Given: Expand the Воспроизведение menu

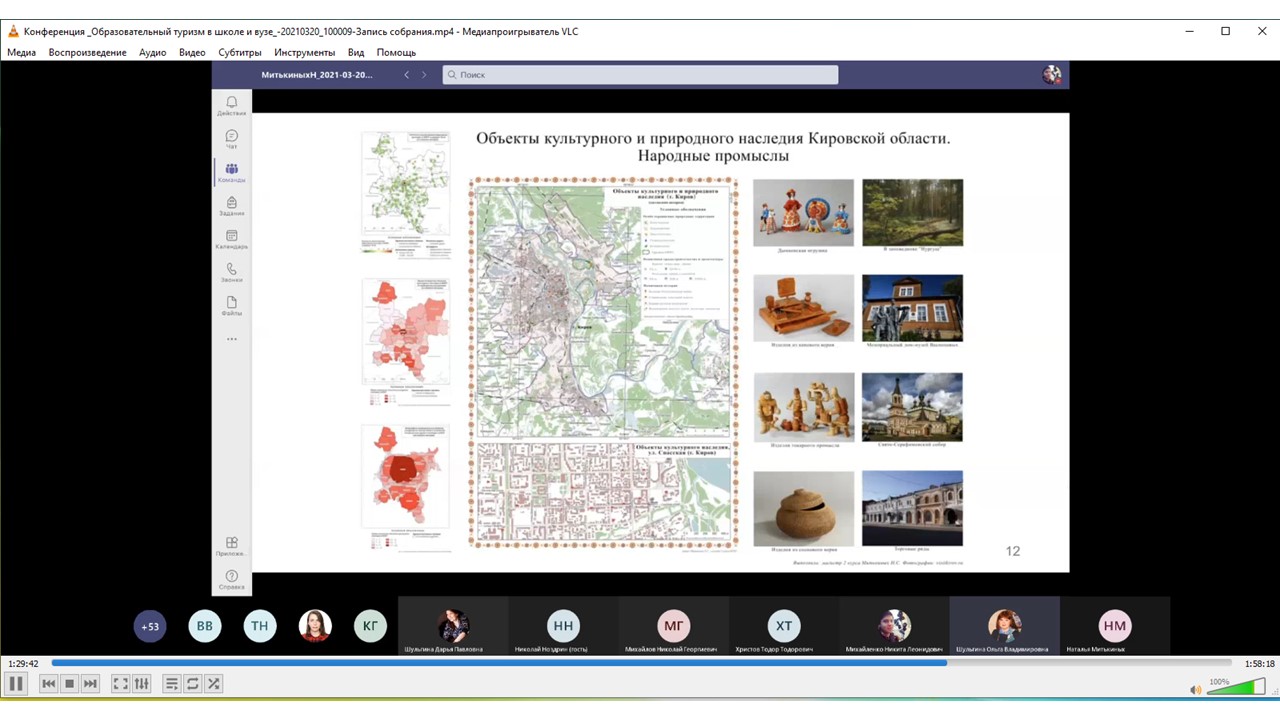Looking at the screenshot, I should click(87, 52).
